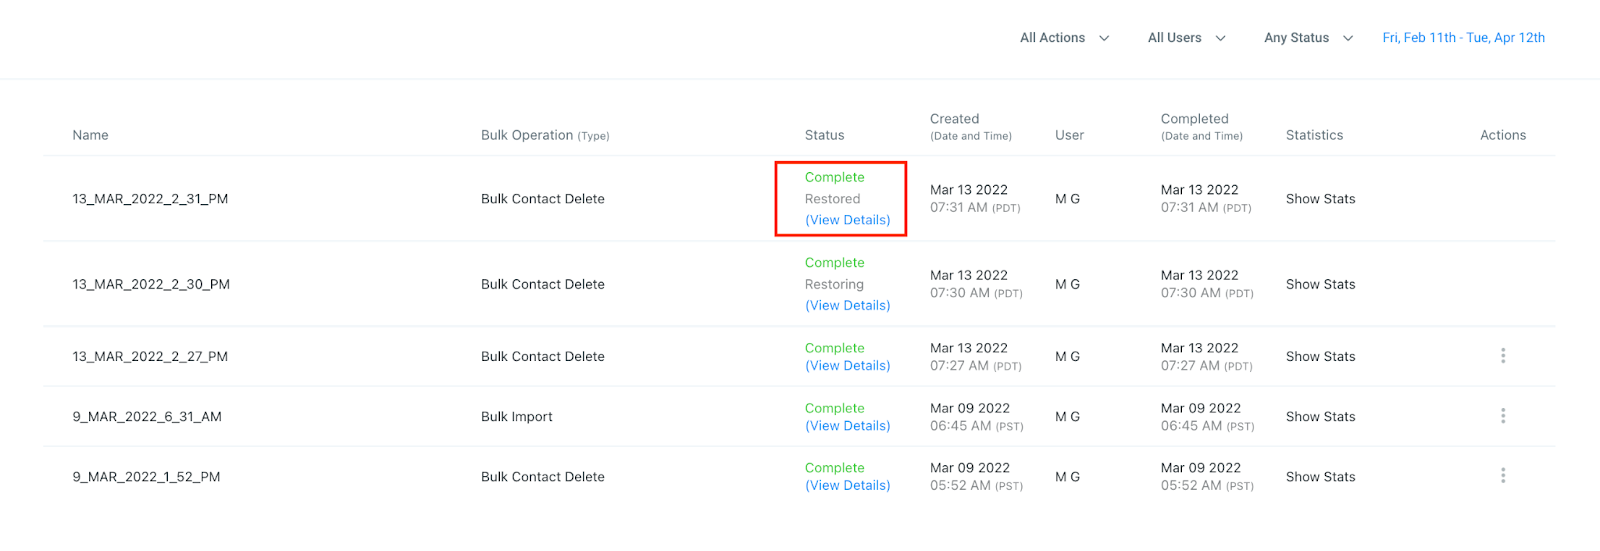Expand the All Users filter dropdown
This screenshot has width=1600, height=551.
pos(1187,38)
